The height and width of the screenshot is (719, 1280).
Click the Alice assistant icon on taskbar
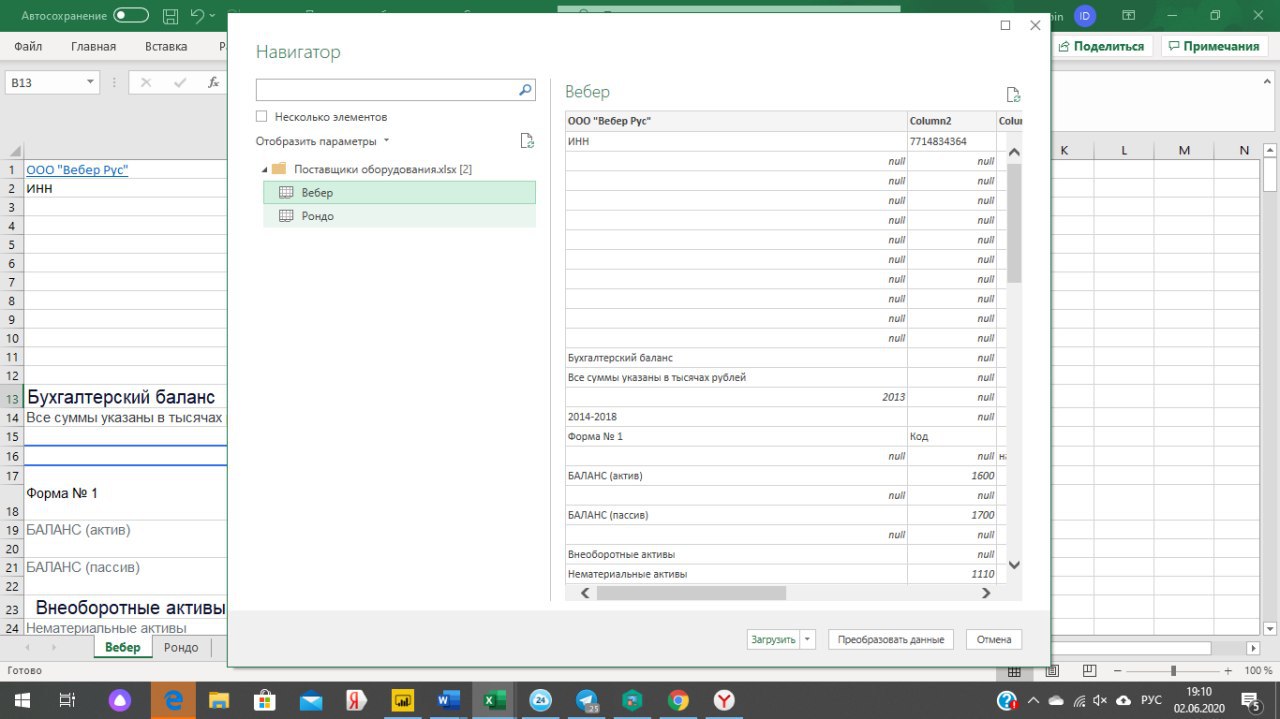(x=121, y=700)
